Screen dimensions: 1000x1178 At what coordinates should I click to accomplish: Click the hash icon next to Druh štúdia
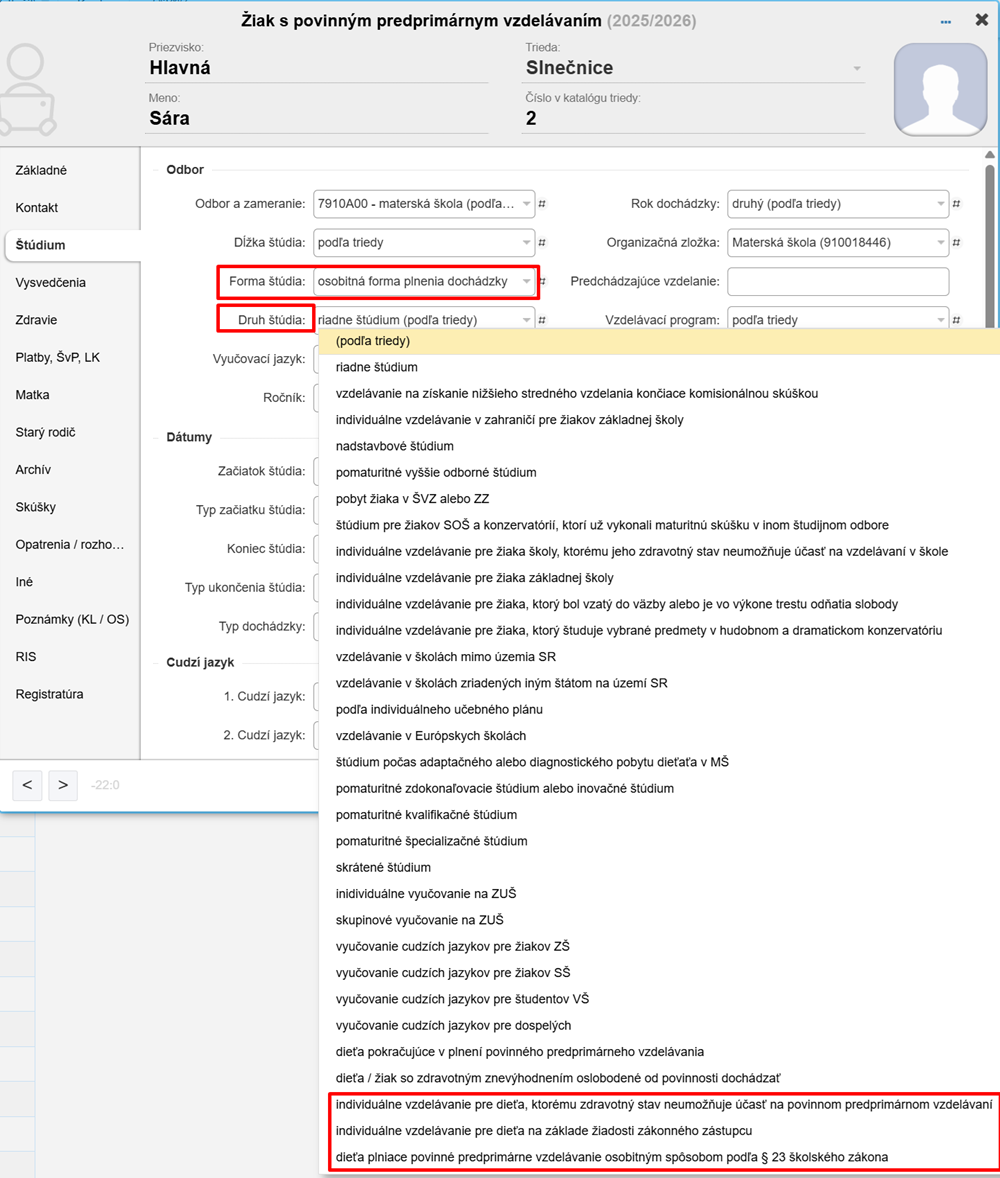(542, 320)
